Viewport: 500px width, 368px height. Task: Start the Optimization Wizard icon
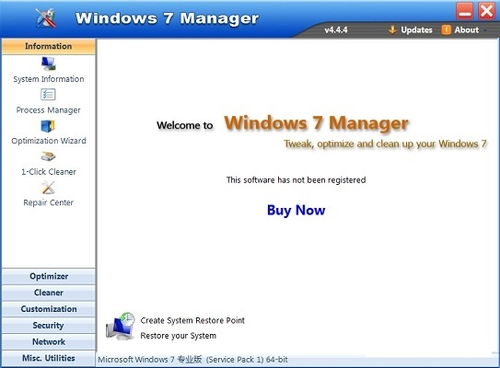(48, 126)
